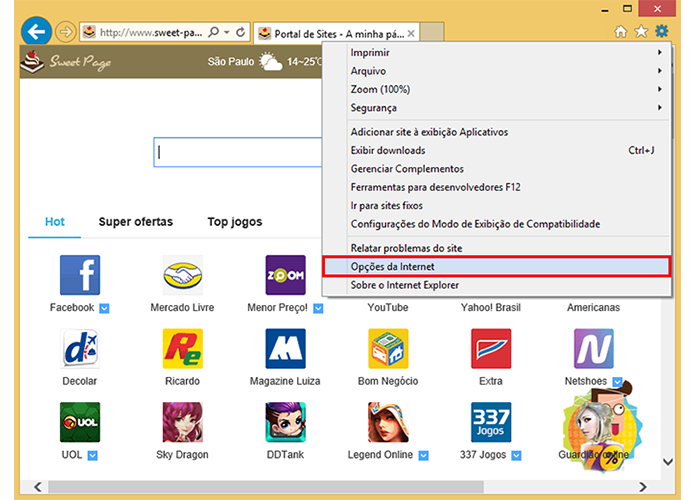Open the Ricardo Eletro icon
The image size is (695, 500).
coord(183,348)
